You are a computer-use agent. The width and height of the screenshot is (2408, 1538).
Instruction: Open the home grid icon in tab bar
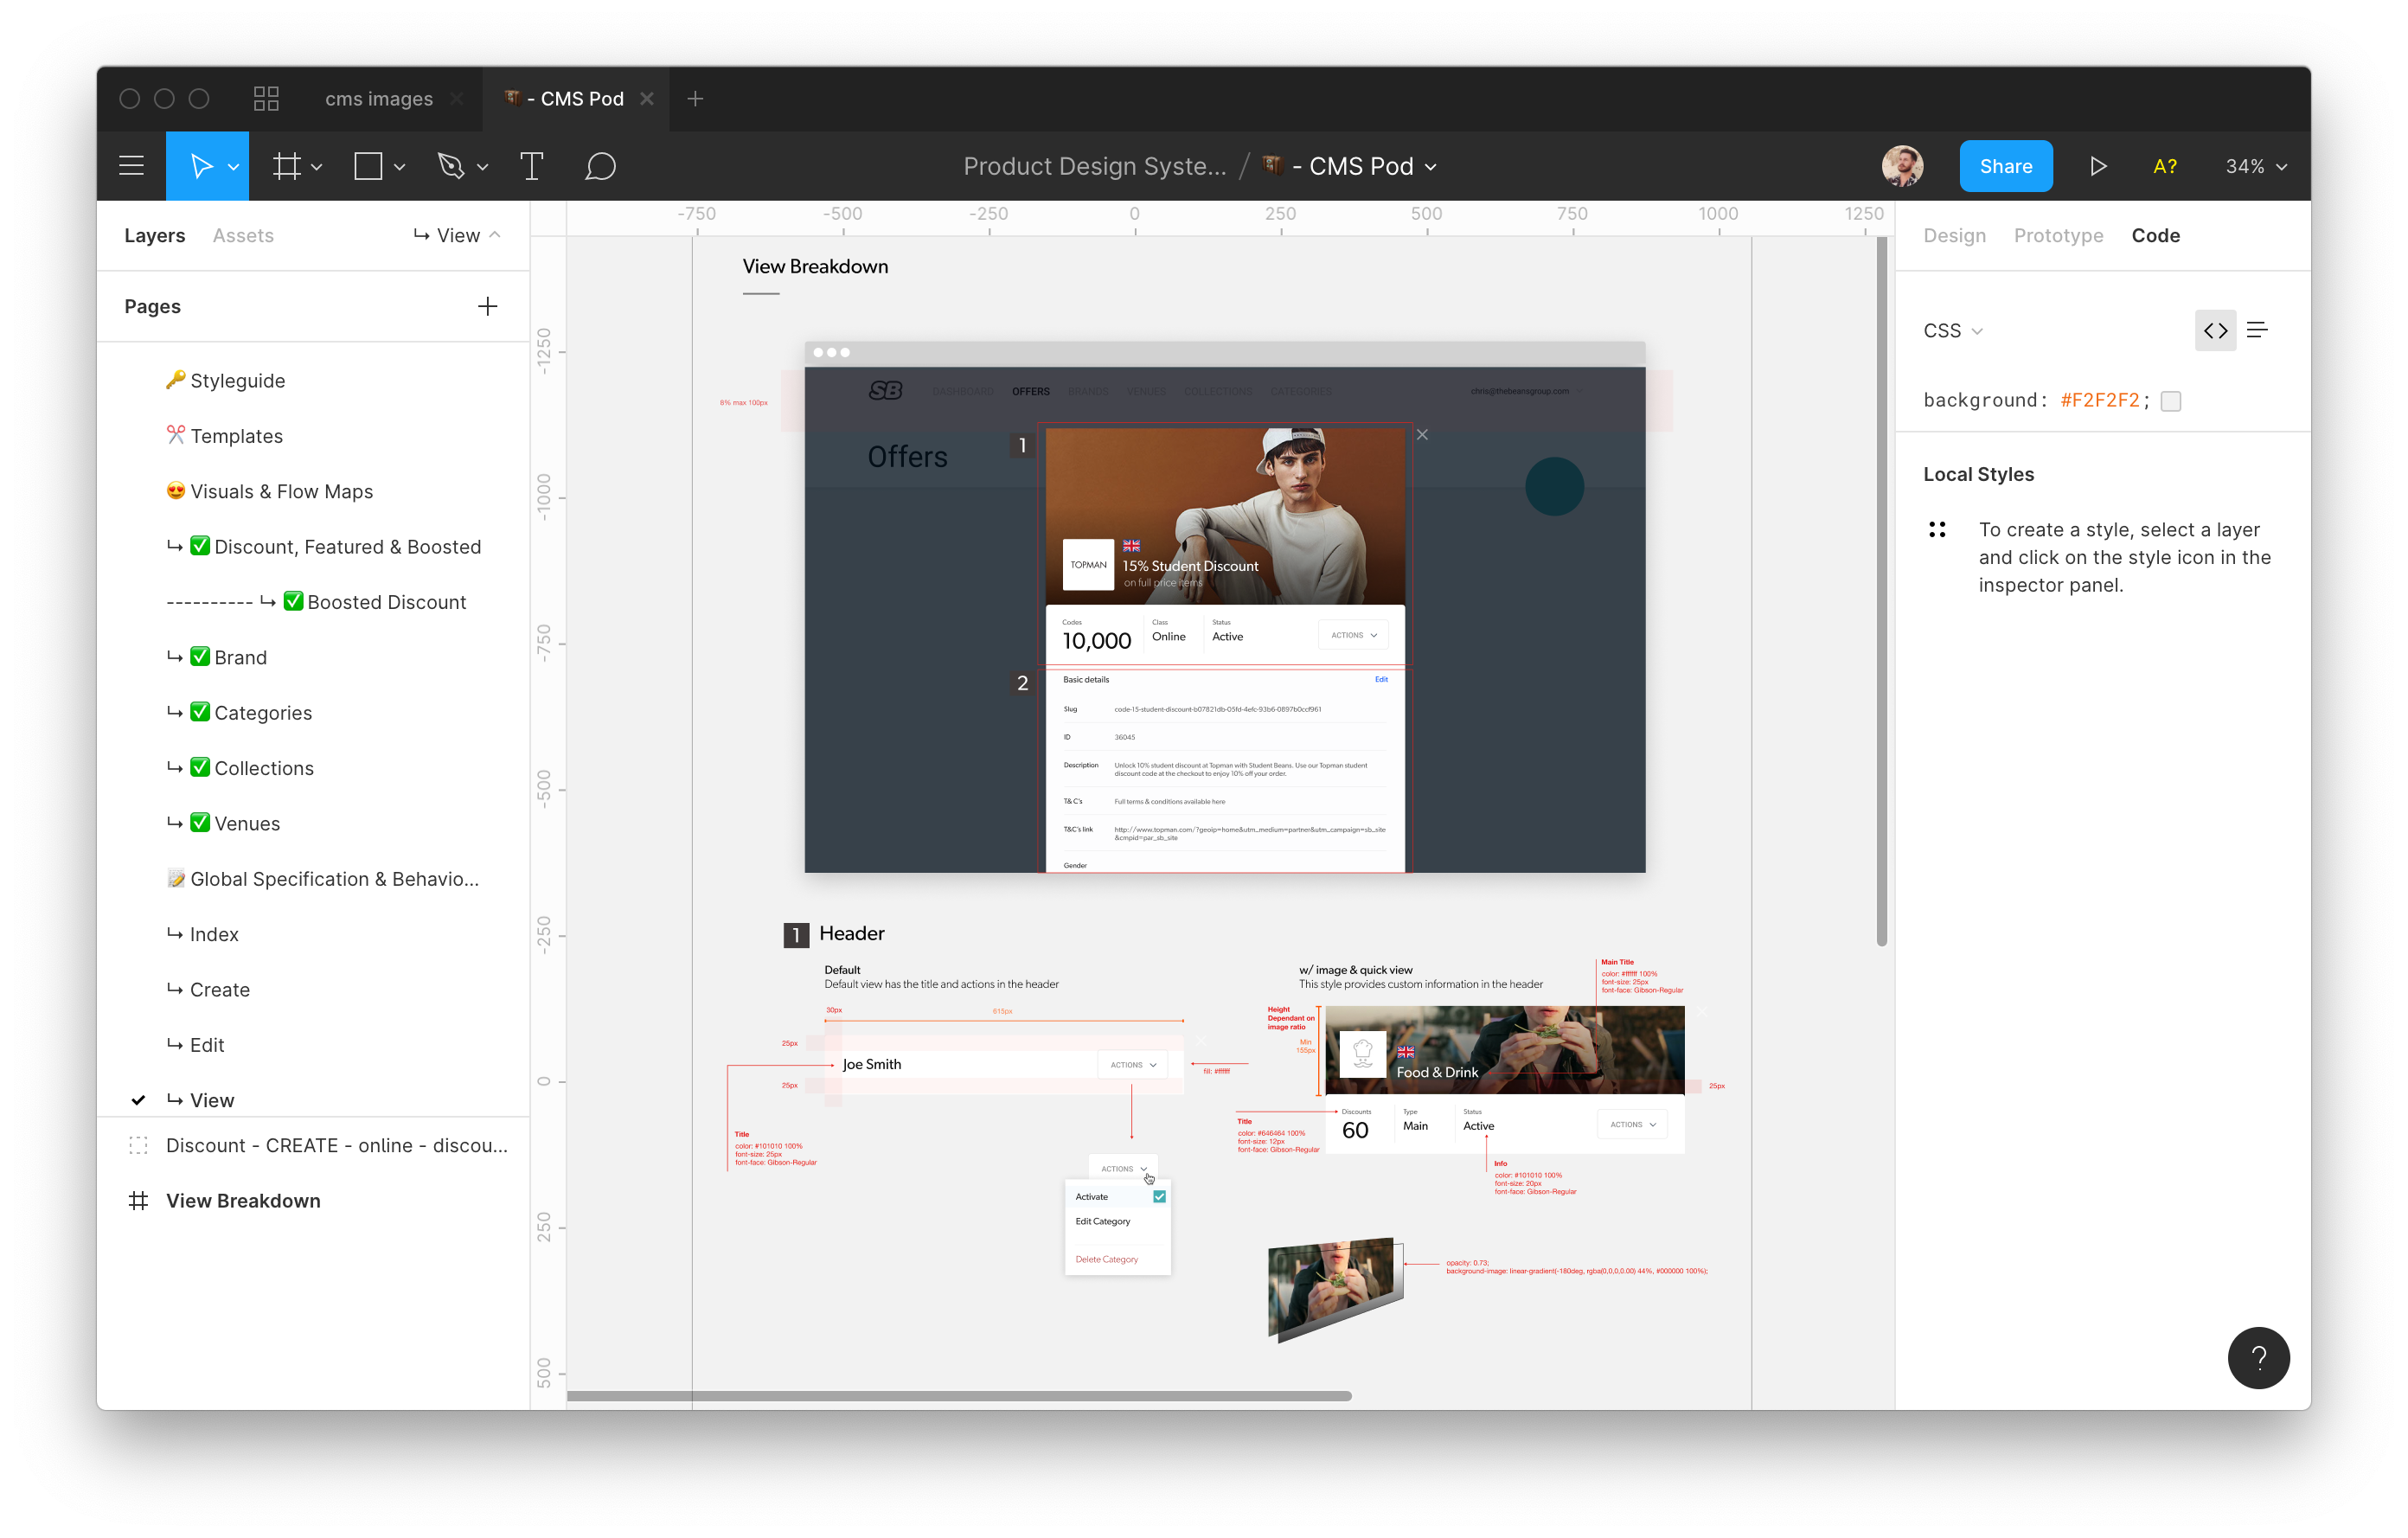[x=266, y=98]
